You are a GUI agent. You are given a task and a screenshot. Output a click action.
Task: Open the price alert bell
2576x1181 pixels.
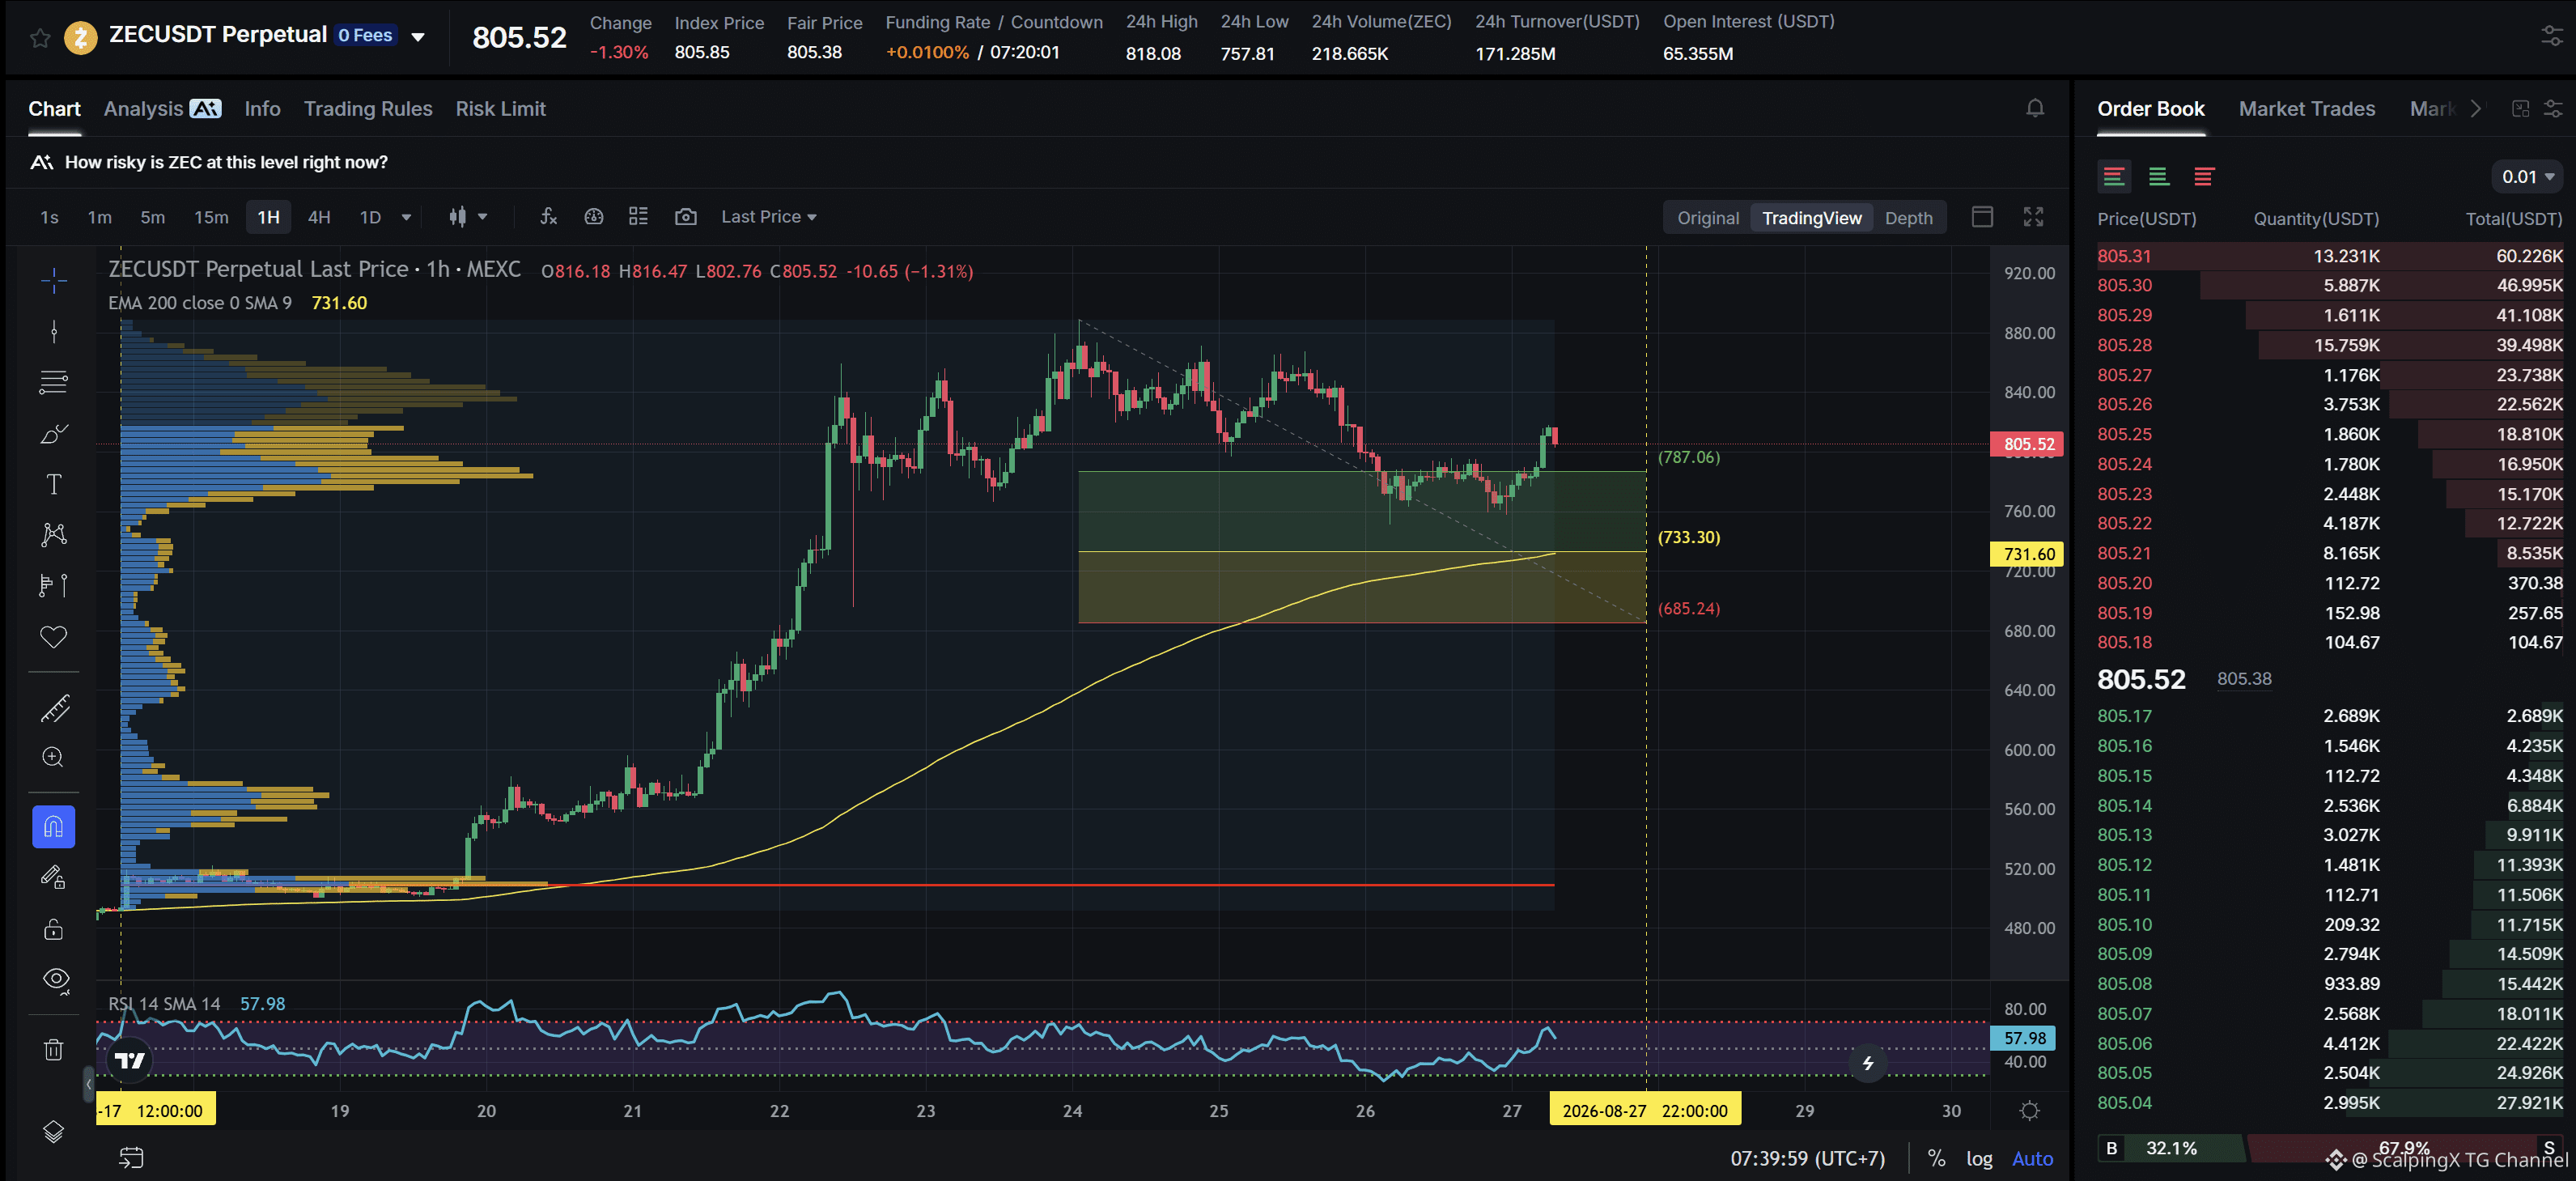(2035, 108)
